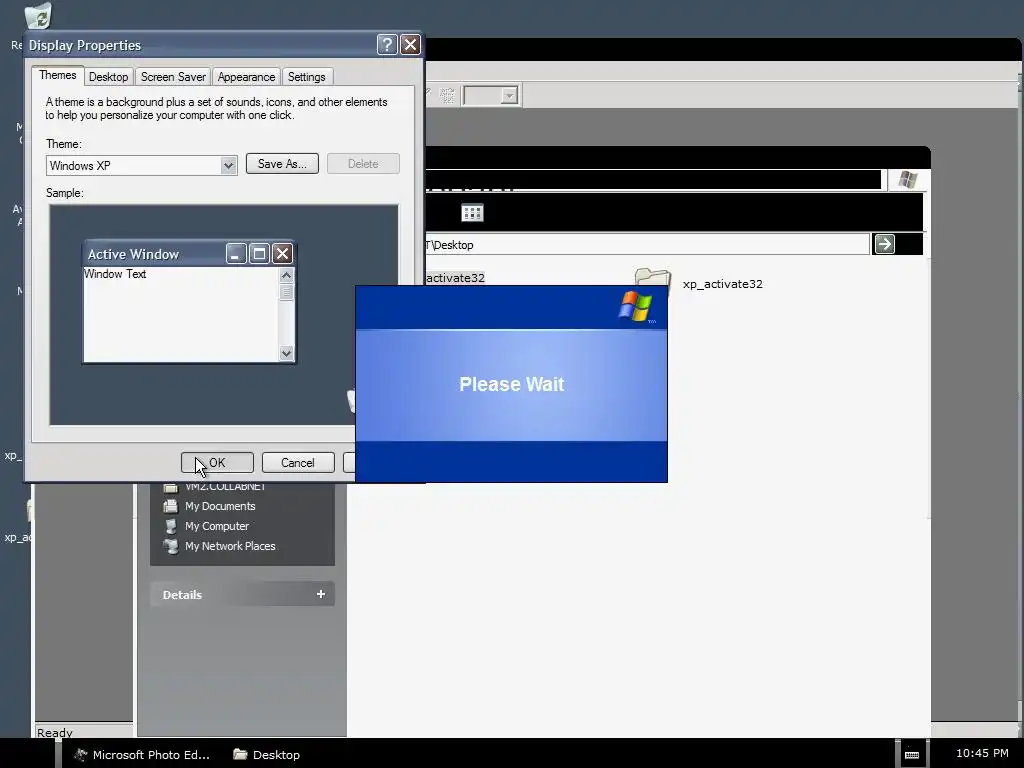Click the Recycle Bin desktop icon

point(39,16)
